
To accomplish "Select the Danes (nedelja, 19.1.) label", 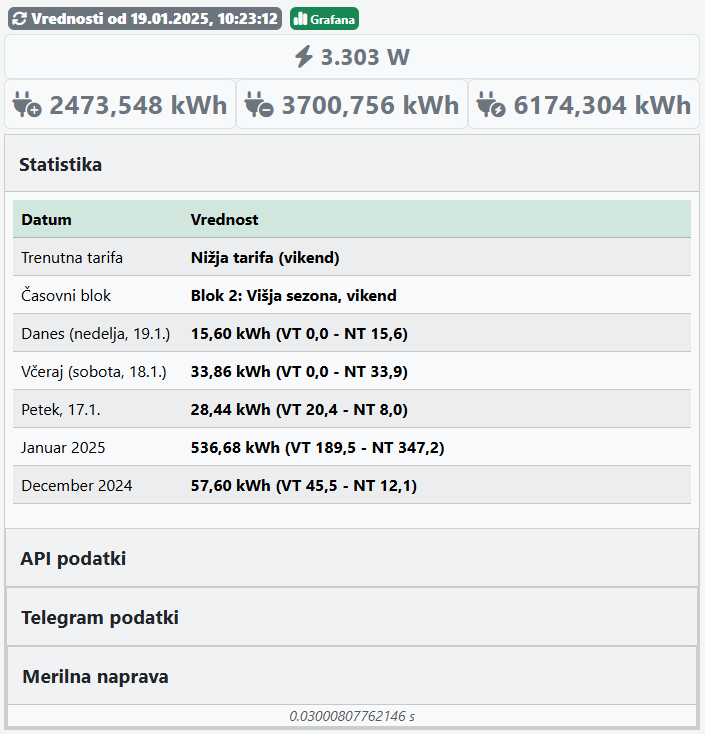I will (95, 333).
